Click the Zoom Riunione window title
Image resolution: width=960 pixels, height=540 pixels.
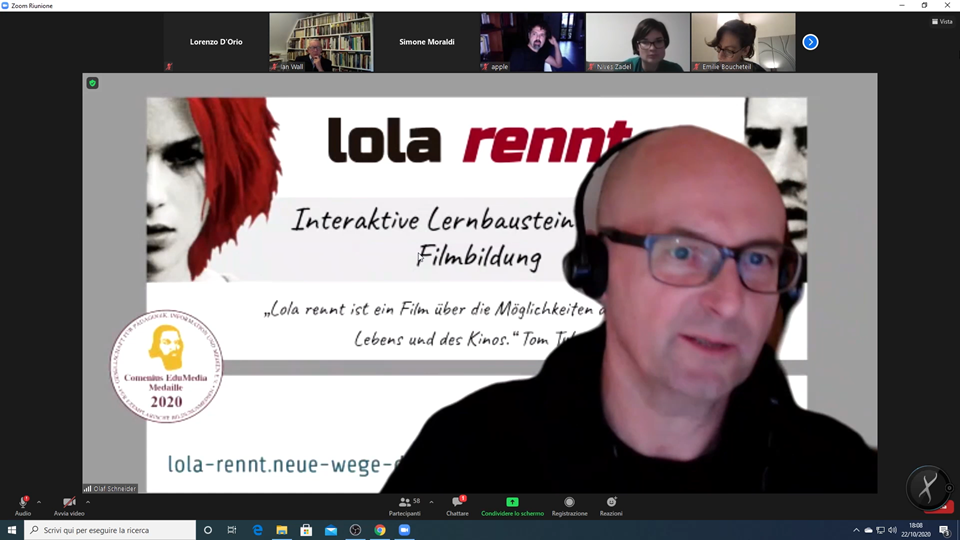click(x=32, y=6)
